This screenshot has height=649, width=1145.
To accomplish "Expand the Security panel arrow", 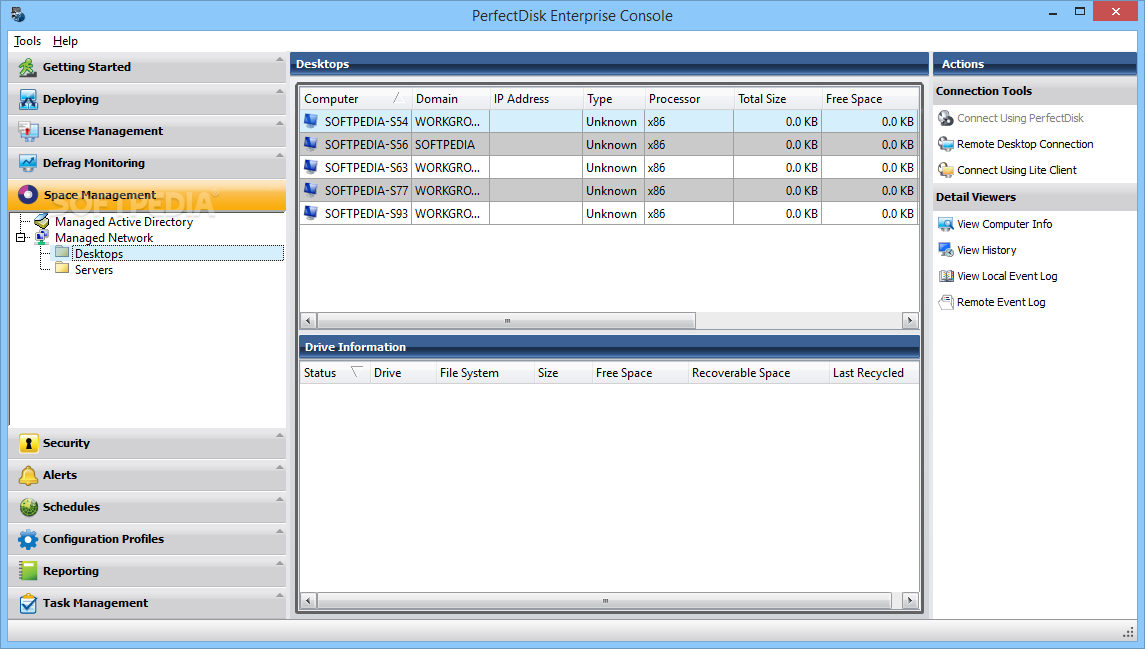I will (x=279, y=435).
